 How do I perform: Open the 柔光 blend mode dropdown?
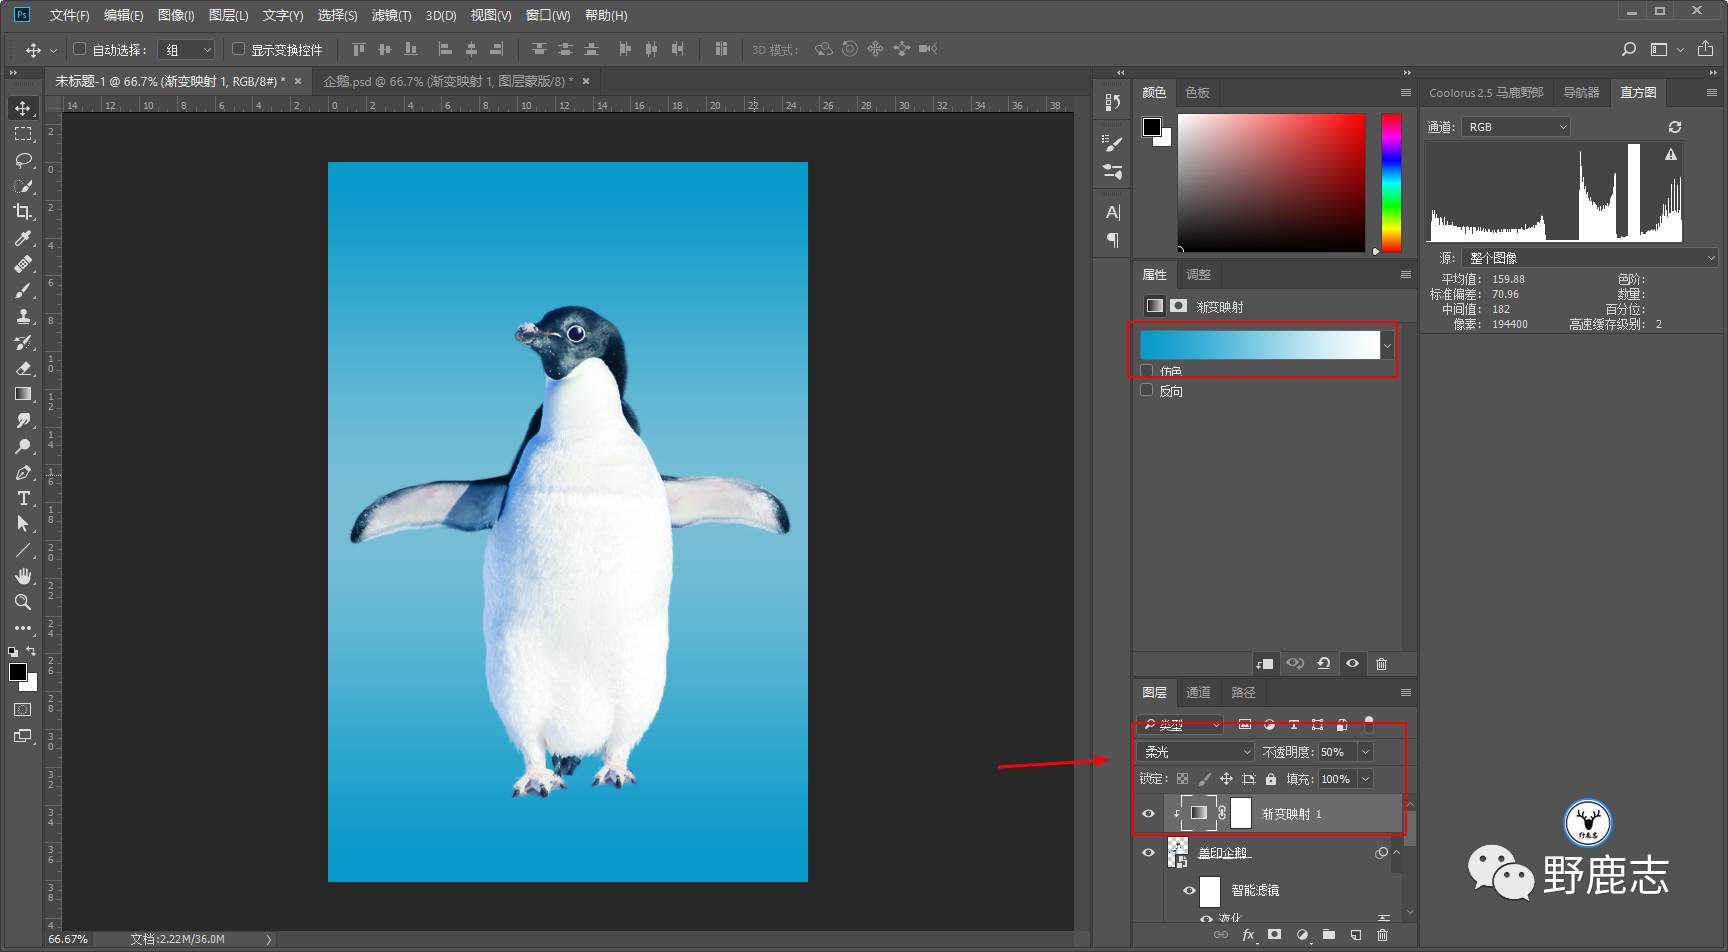(1196, 752)
